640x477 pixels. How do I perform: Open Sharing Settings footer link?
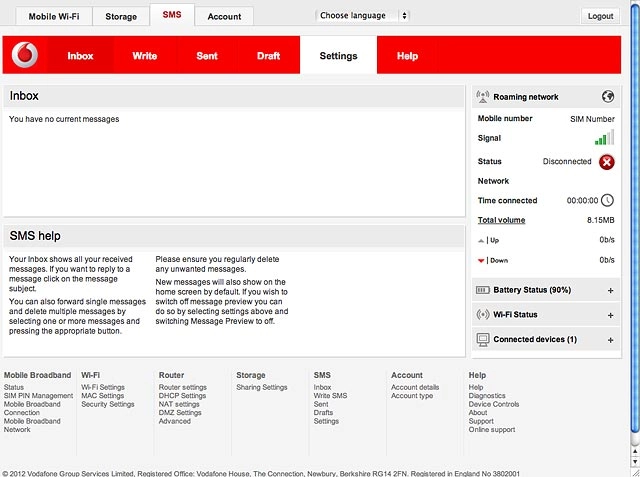coord(262,387)
